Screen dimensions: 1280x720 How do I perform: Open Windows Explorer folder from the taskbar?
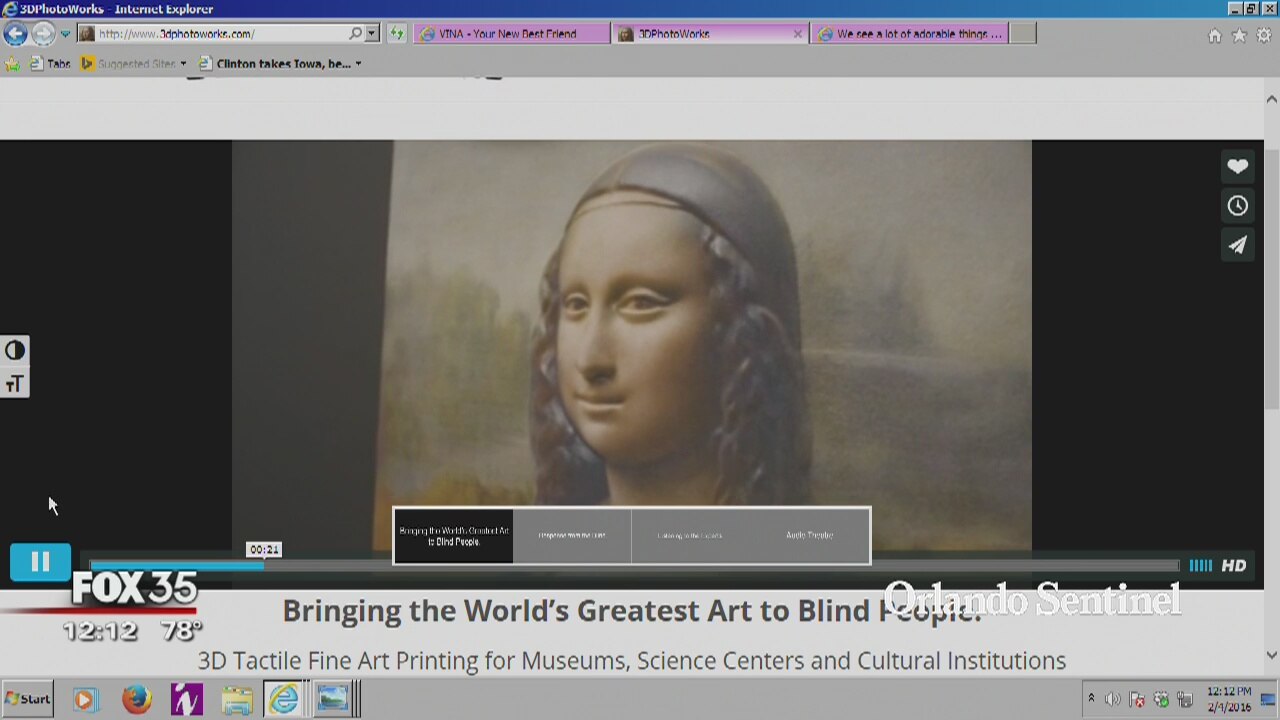pos(237,699)
